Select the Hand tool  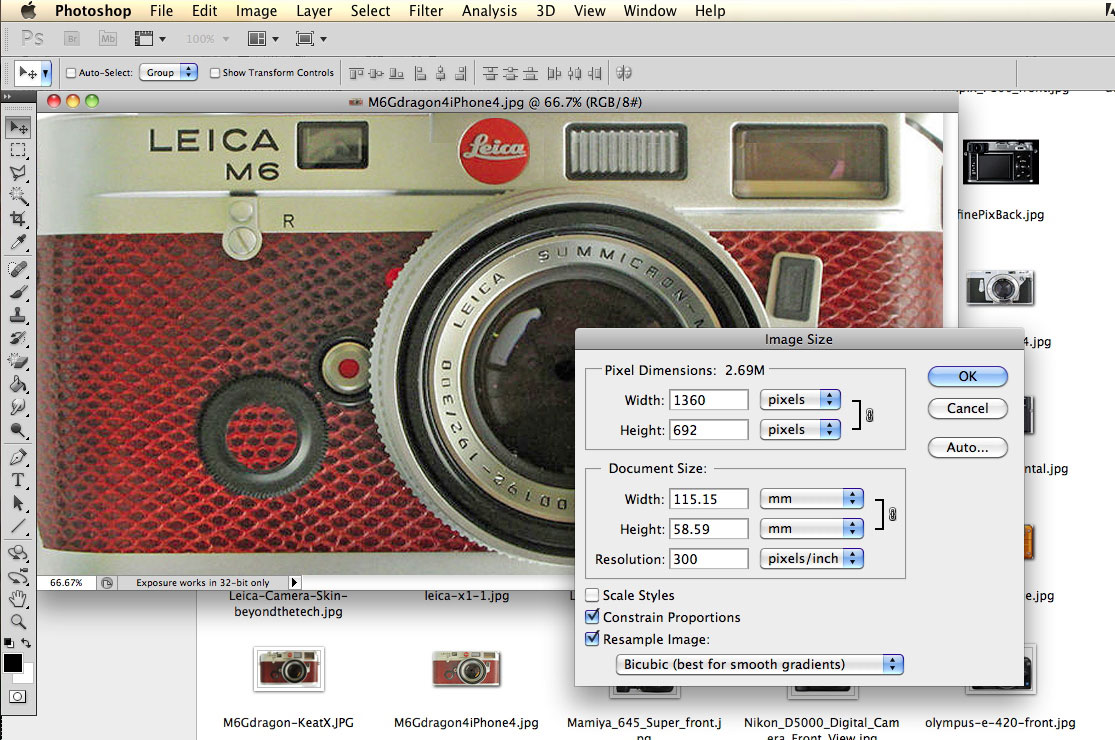pyautogui.click(x=18, y=599)
